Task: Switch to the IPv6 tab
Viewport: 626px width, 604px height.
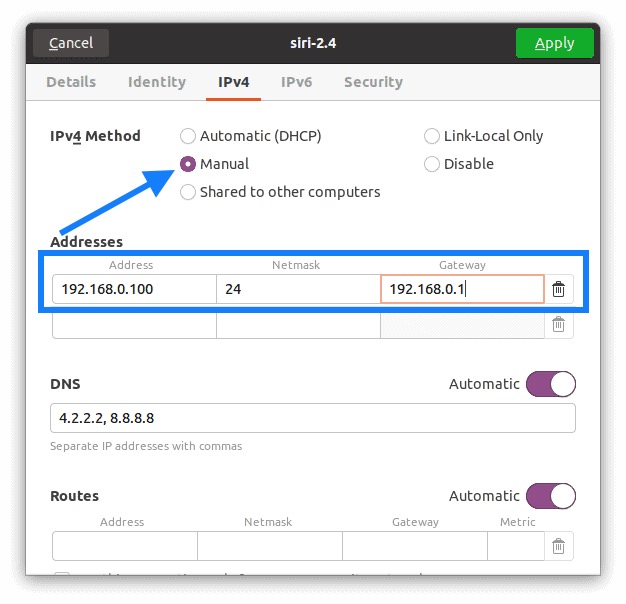Action: [296, 82]
